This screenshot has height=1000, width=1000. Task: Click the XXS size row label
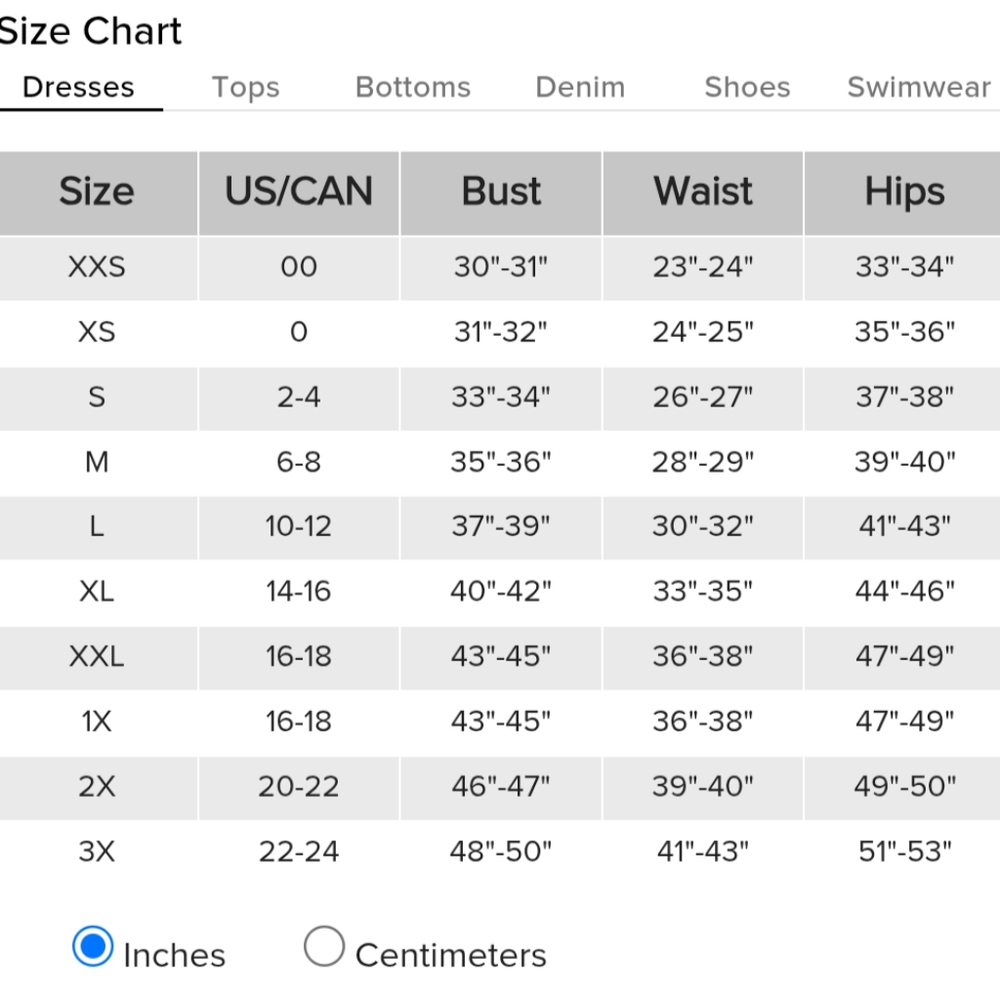coord(96,267)
